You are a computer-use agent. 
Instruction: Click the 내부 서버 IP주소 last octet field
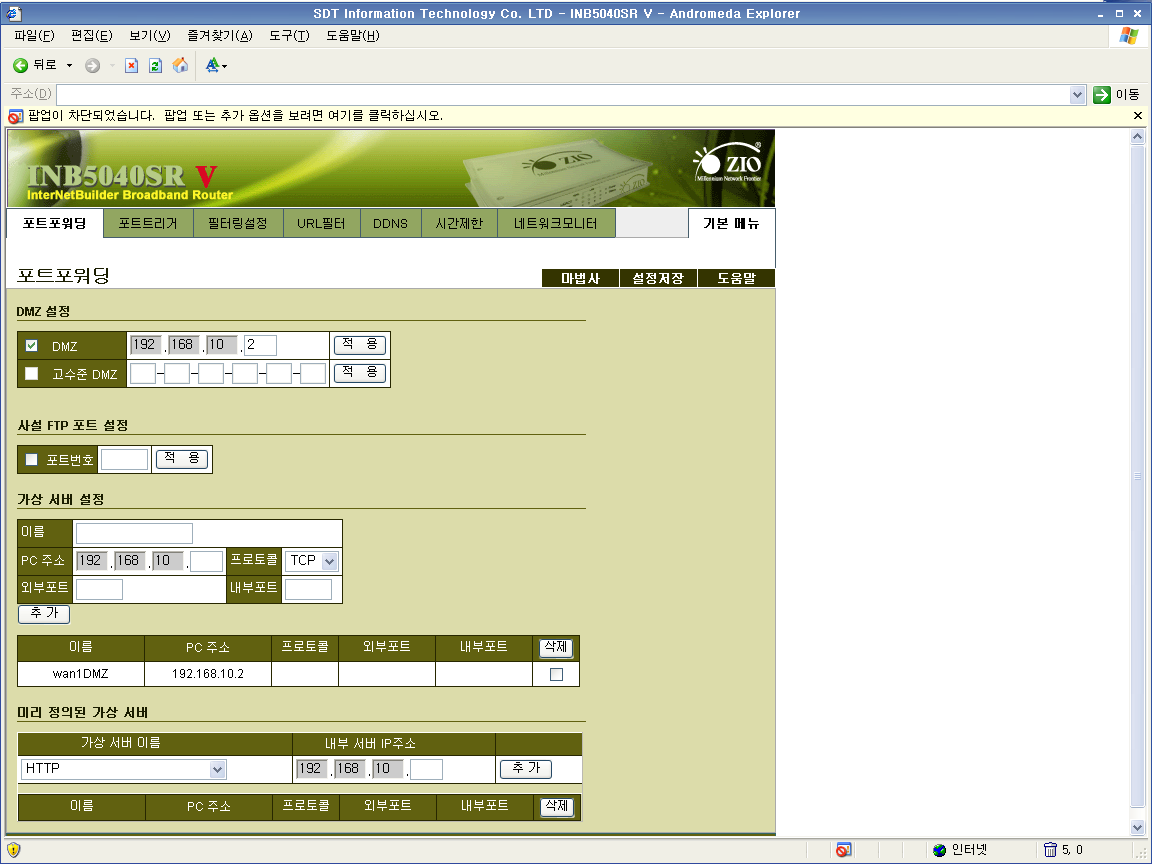click(426, 769)
